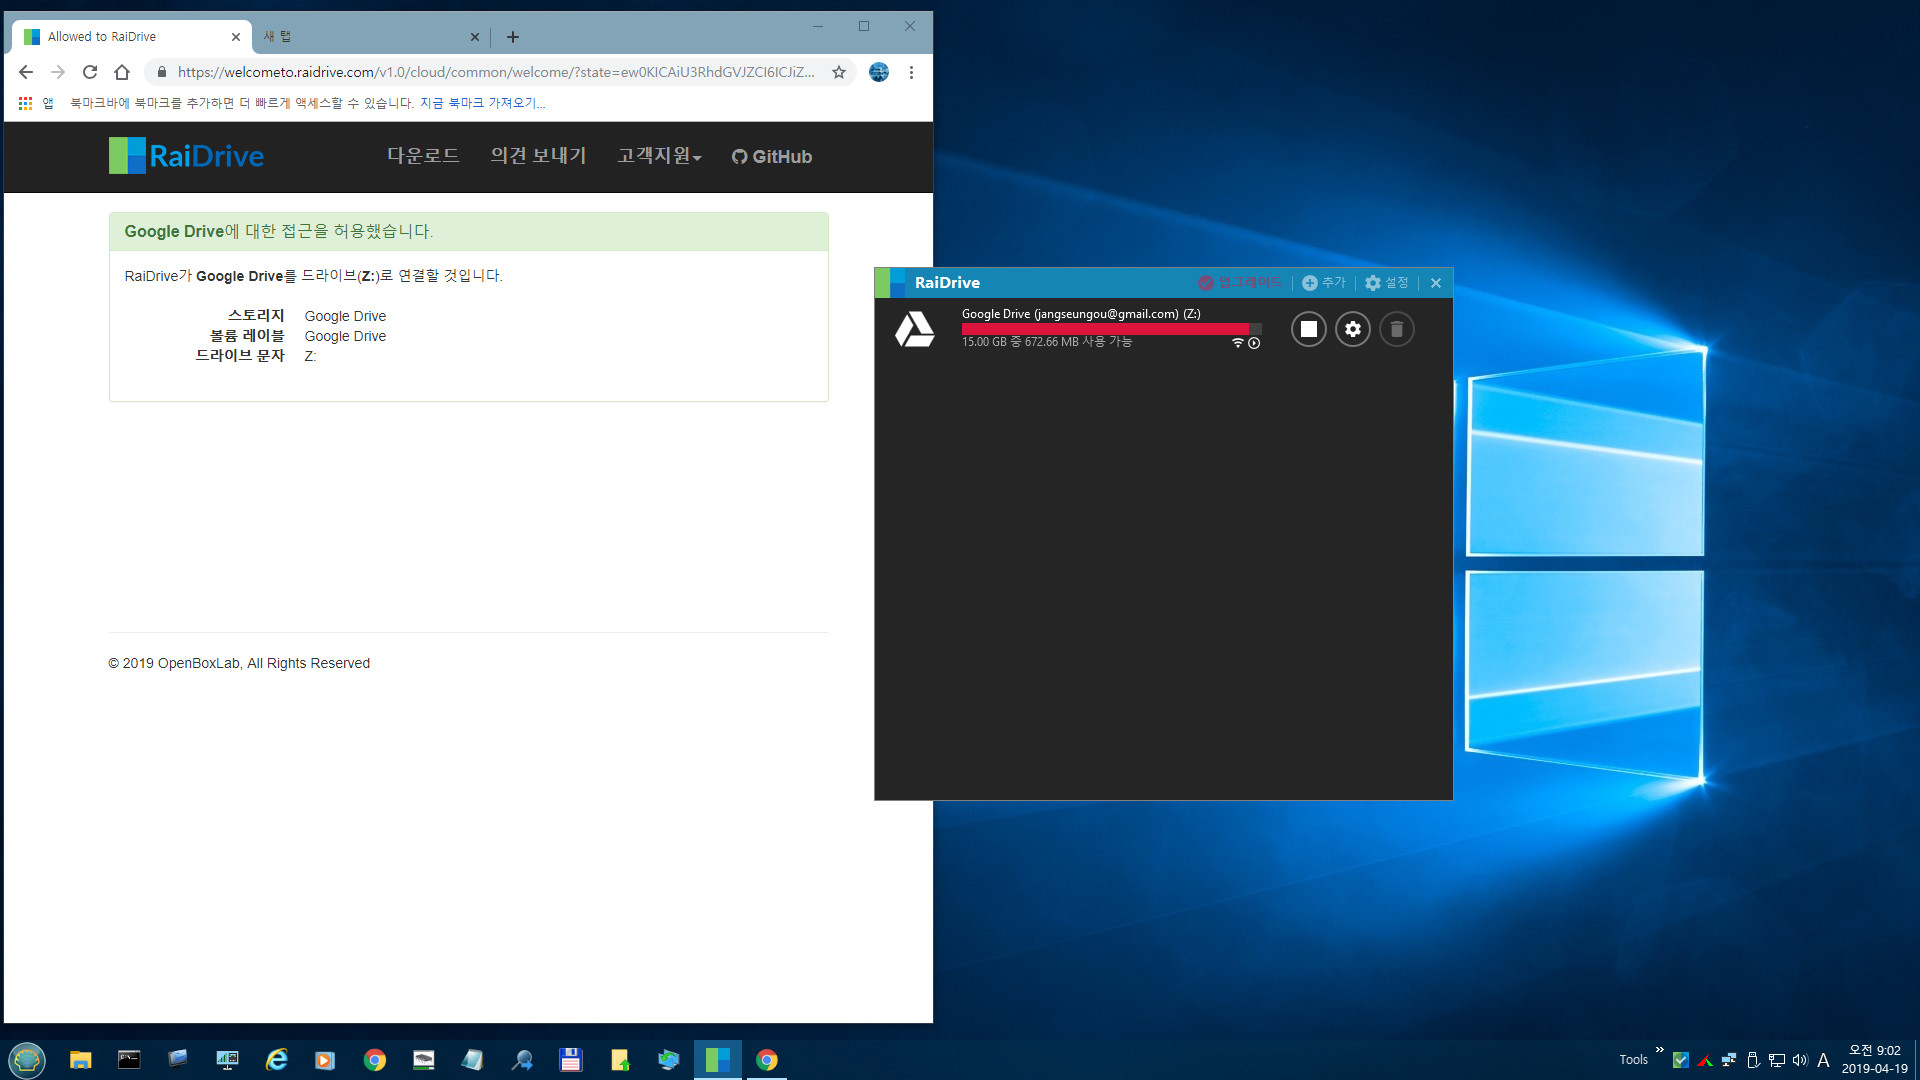
Task: Close the Allowed to RaiDrive tab
Action: (x=236, y=37)
